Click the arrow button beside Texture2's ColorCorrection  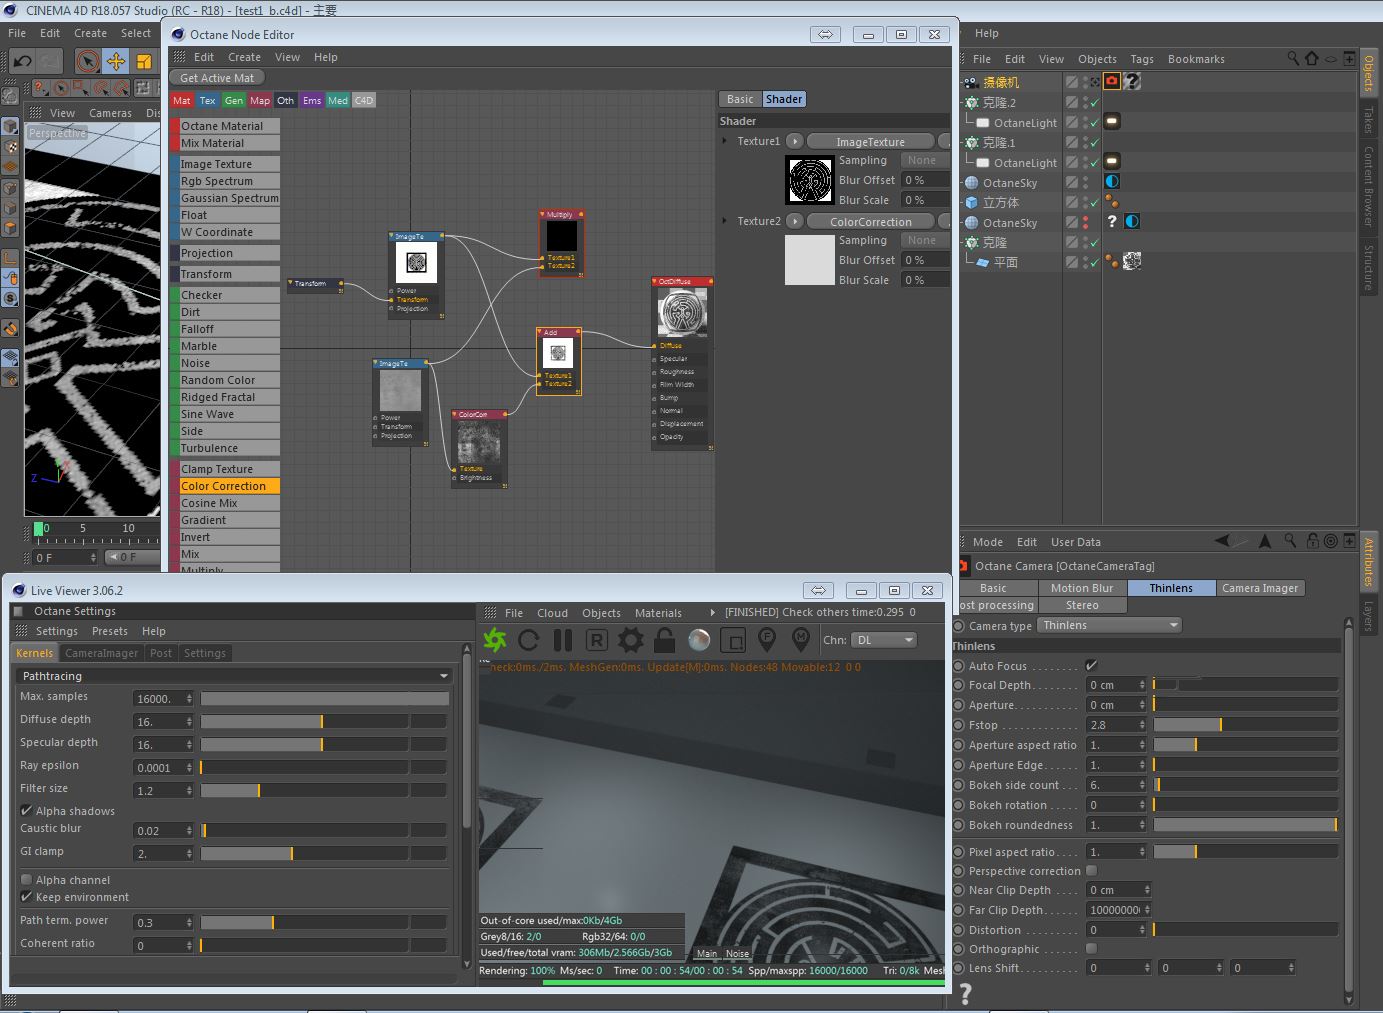tap(795, 221)
